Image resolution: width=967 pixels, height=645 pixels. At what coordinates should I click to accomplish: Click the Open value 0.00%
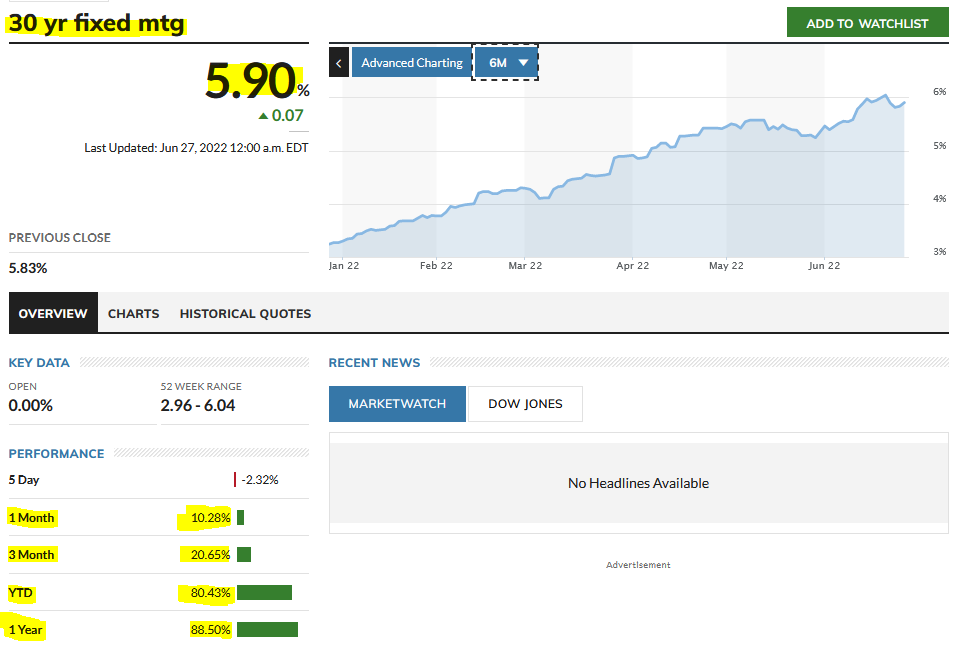pyautogui.click(x=31, y=406)
